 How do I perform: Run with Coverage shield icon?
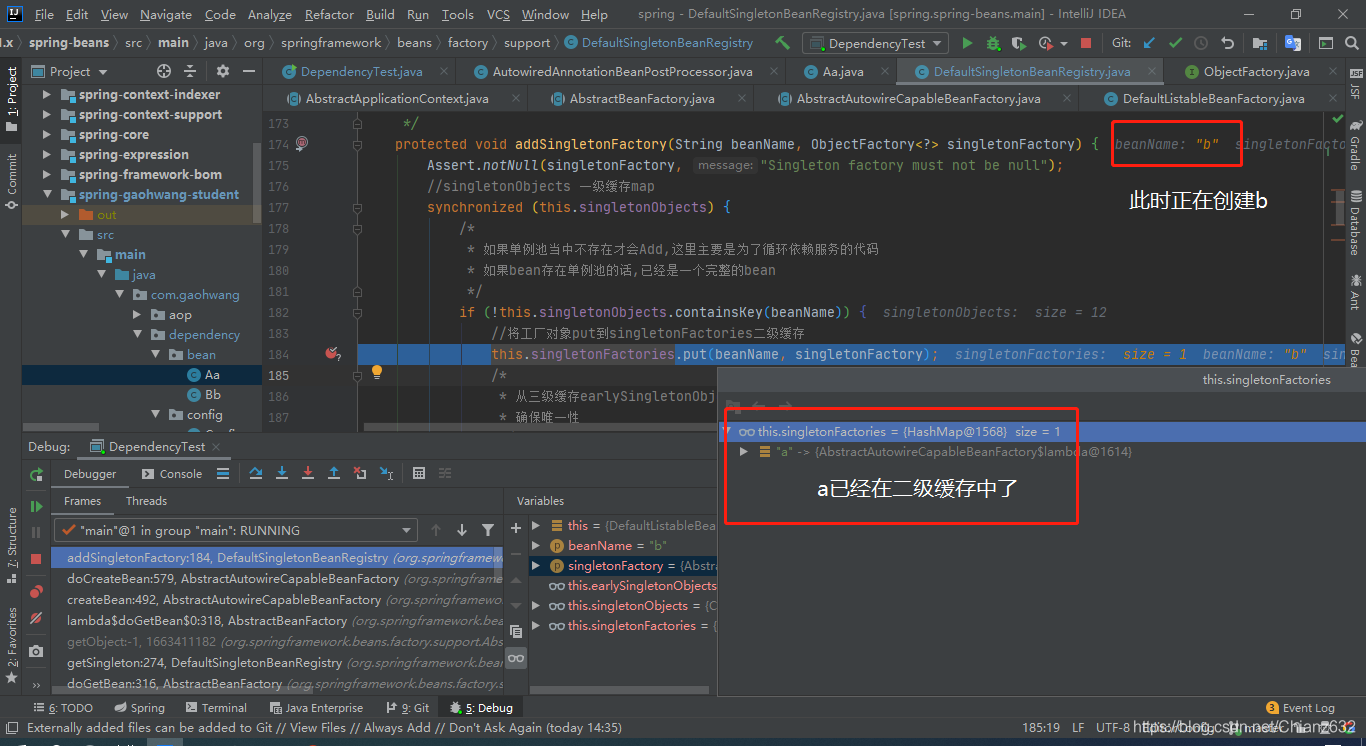coord(1018,43)
